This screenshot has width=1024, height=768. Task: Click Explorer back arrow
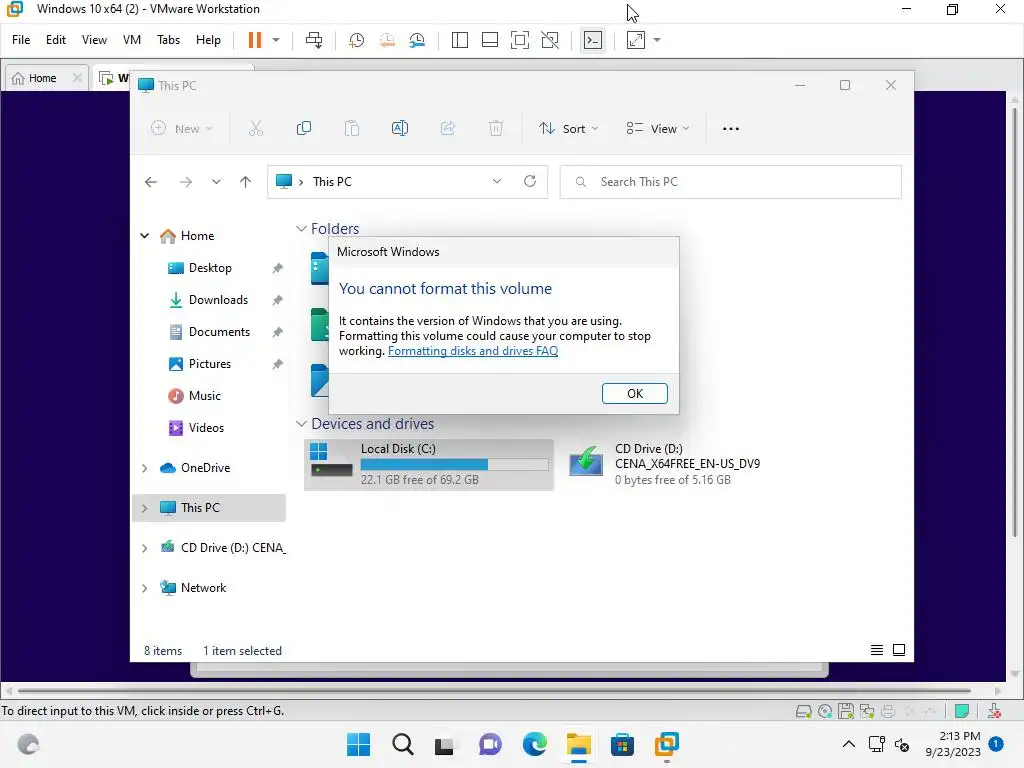(151, 182)
